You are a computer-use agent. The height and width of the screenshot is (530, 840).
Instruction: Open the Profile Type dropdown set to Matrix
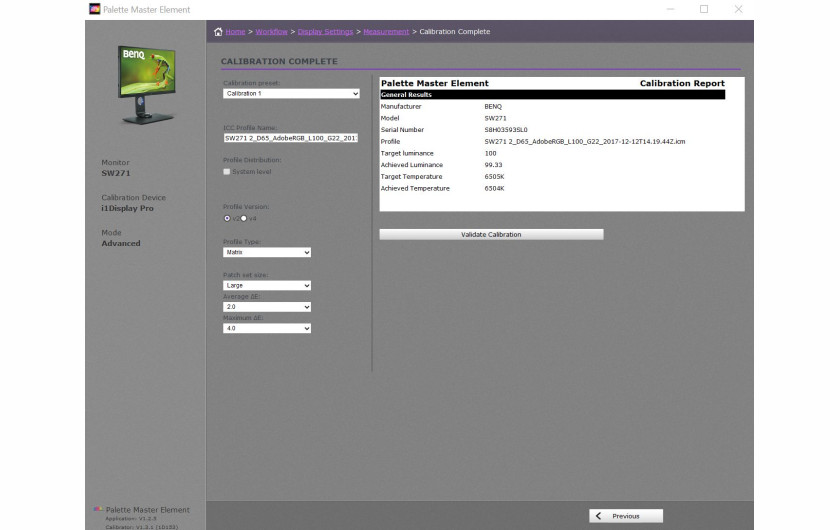(x=267, y=252)
